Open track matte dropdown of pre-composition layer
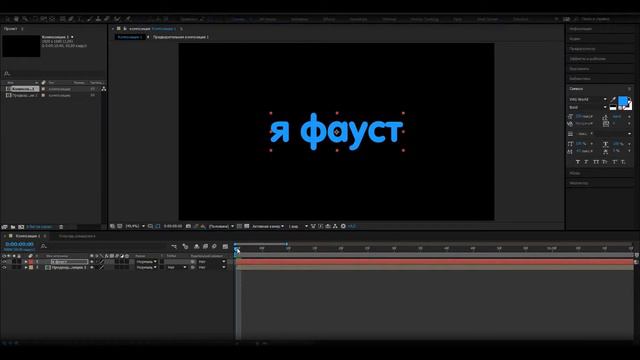Screen dimensions: 640x360 [x=177, y=267]
